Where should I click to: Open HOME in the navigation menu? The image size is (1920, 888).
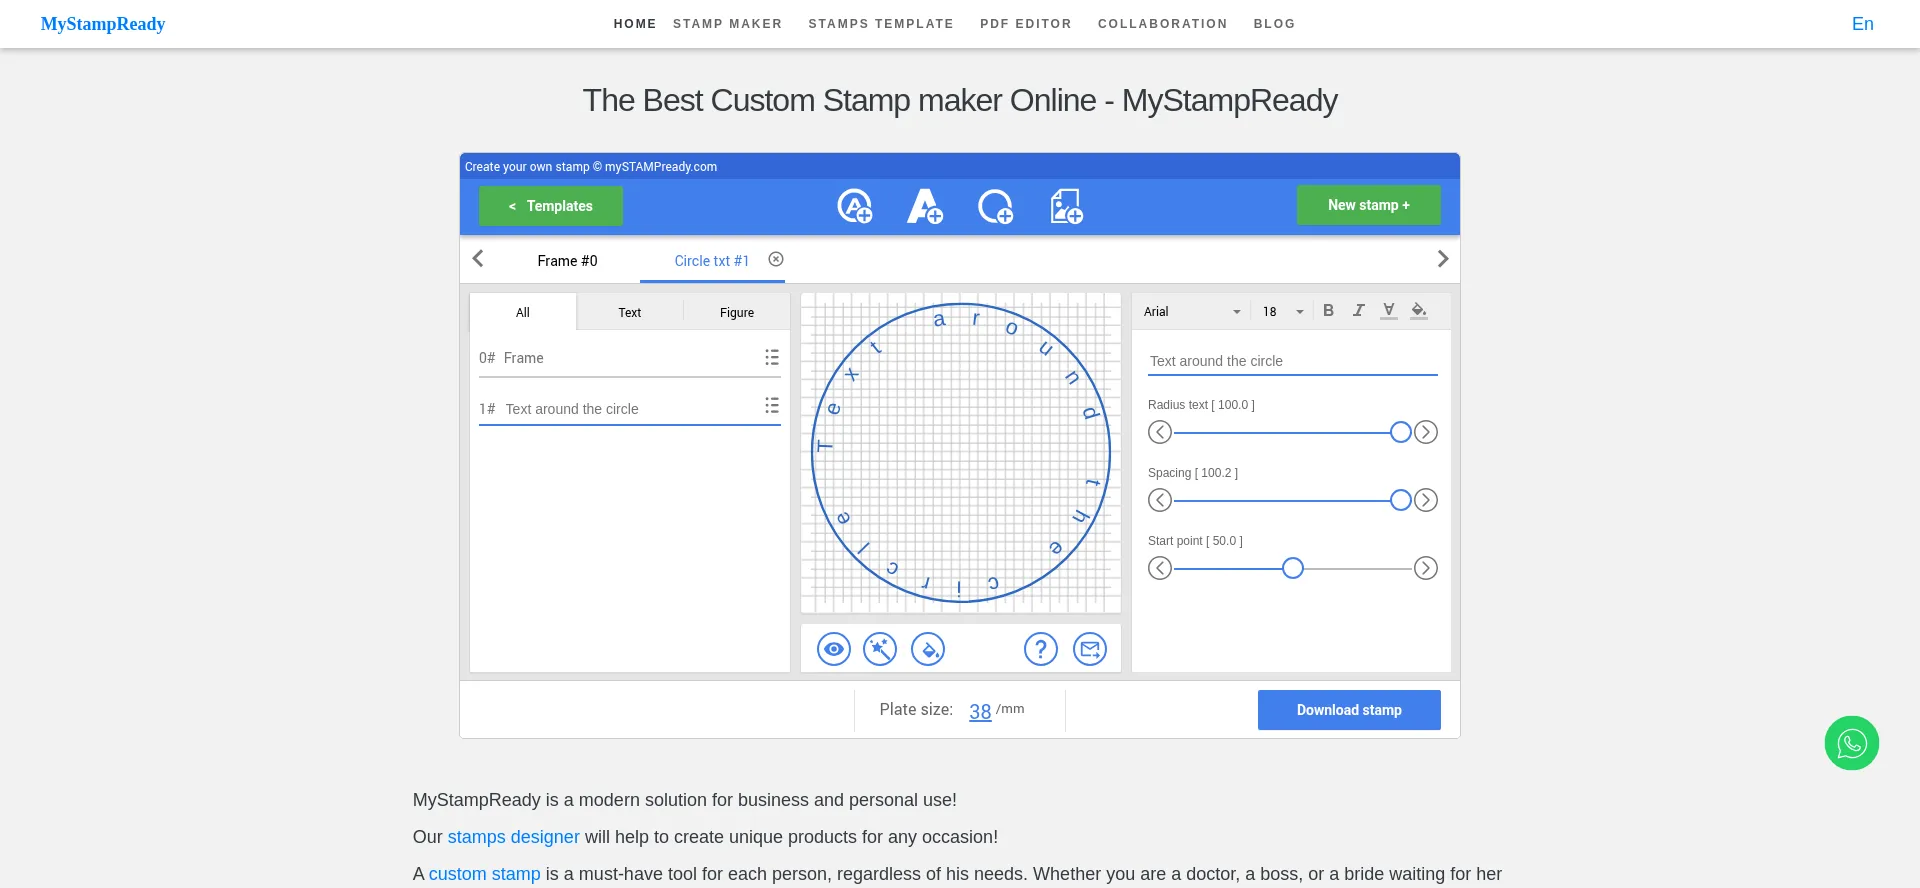pyautogui.click(x=635, y=24)
